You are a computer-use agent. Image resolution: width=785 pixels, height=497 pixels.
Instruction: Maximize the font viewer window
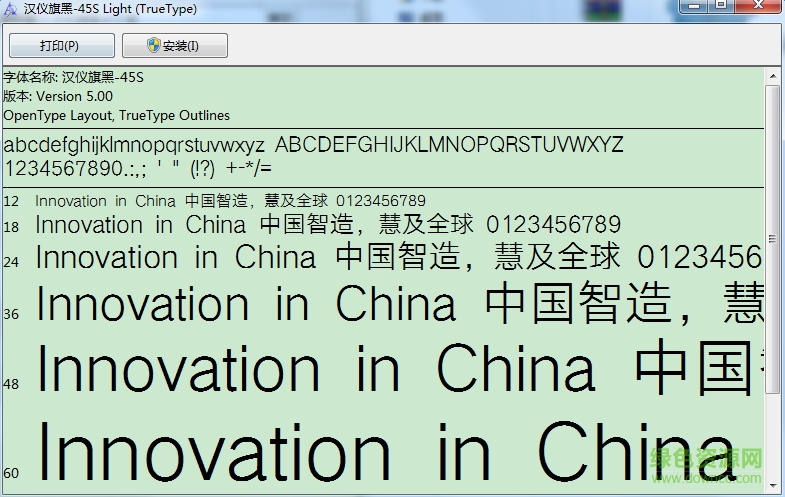(721, 6)
